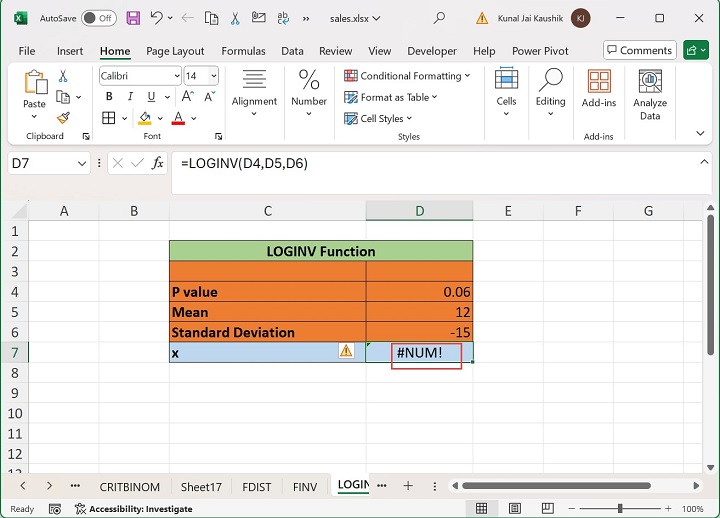Select column D header
Image resolution: width=720 pixels, height=518 pixels.
click(419, 211)
